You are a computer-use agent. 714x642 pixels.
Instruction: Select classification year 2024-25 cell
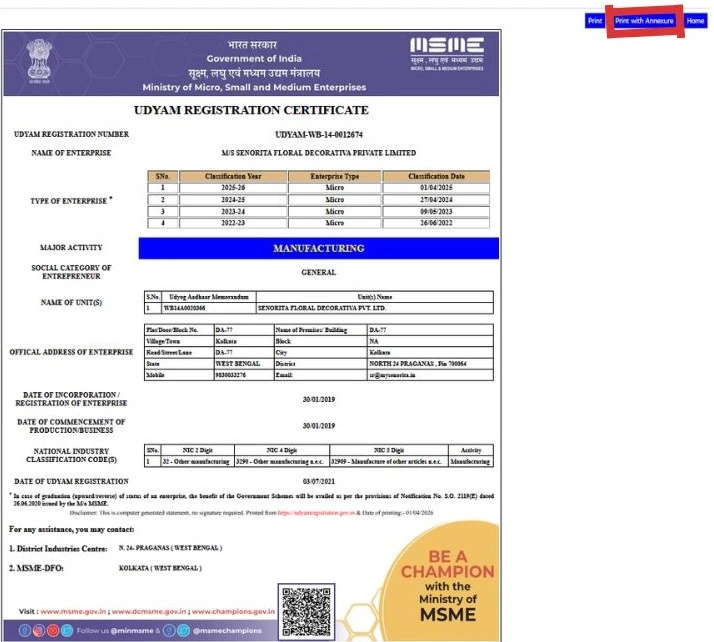tap(233, 199)
